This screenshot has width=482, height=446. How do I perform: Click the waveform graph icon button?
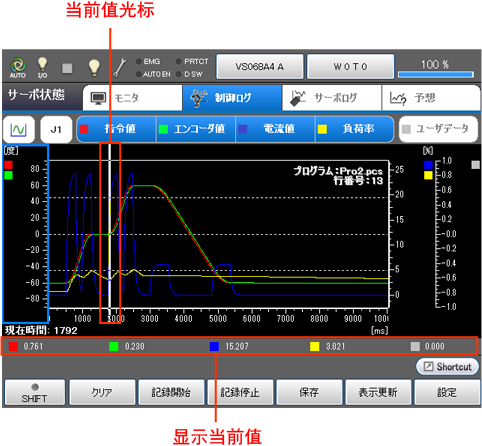coord(19,129)
